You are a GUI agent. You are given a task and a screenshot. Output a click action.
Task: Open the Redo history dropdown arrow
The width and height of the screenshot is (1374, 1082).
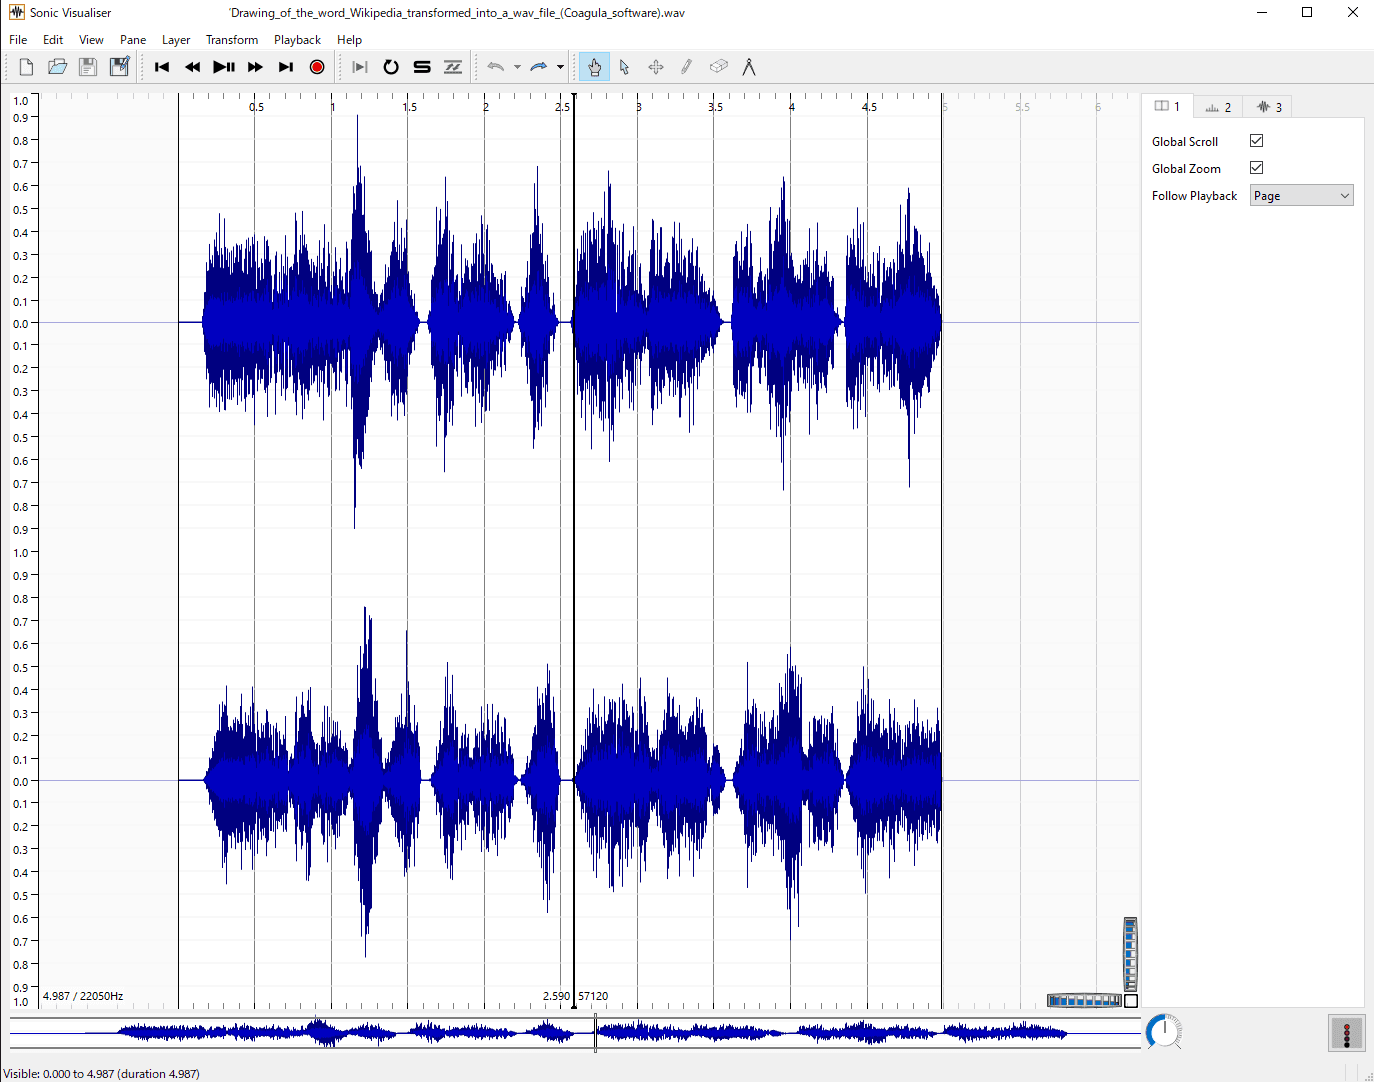point(560,67)
